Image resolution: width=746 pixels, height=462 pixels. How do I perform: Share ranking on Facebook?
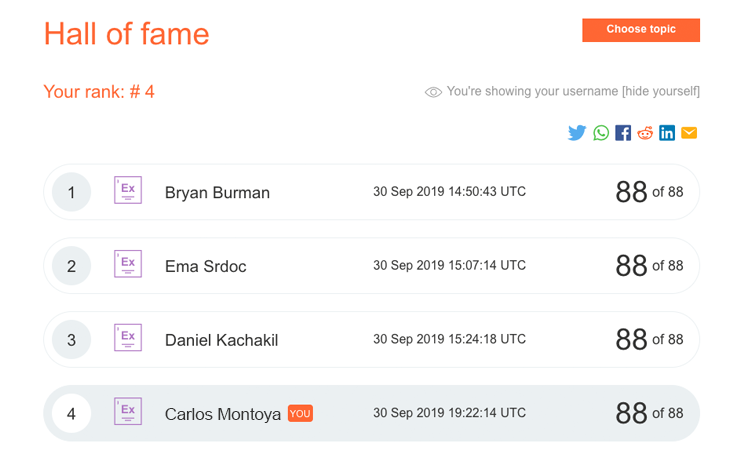point(623,133)
